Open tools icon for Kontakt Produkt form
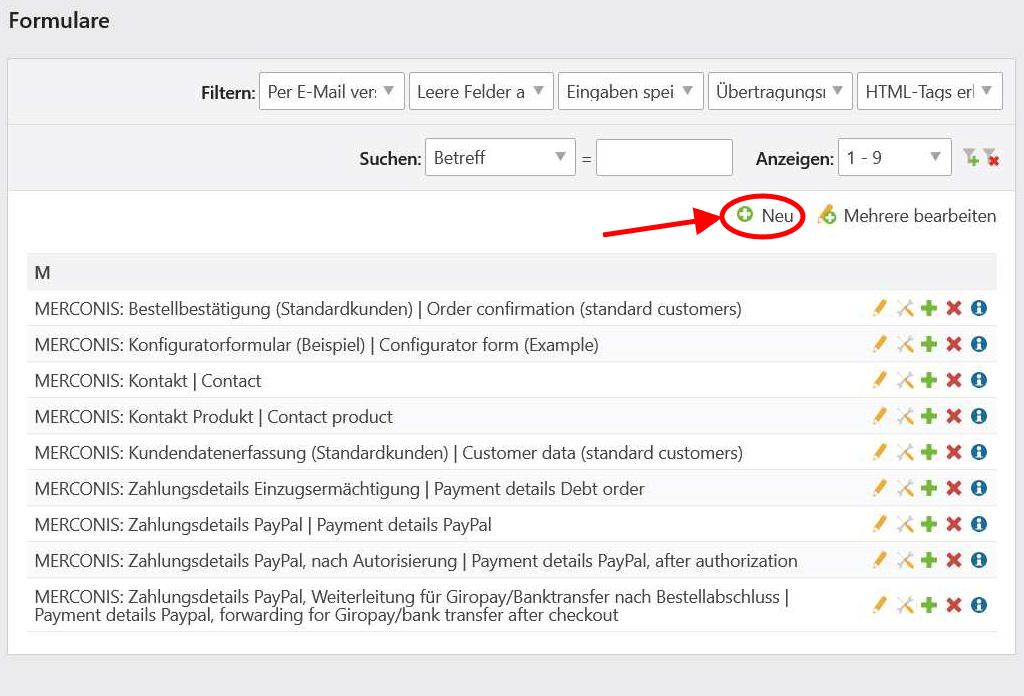This screenshot has width=1024, height=696. pyautogui.click(x=904, y=416)
